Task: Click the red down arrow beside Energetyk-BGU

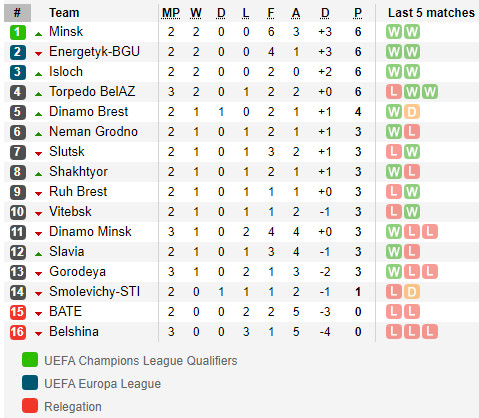Action: pyautogui.click(x=38, y=54)
